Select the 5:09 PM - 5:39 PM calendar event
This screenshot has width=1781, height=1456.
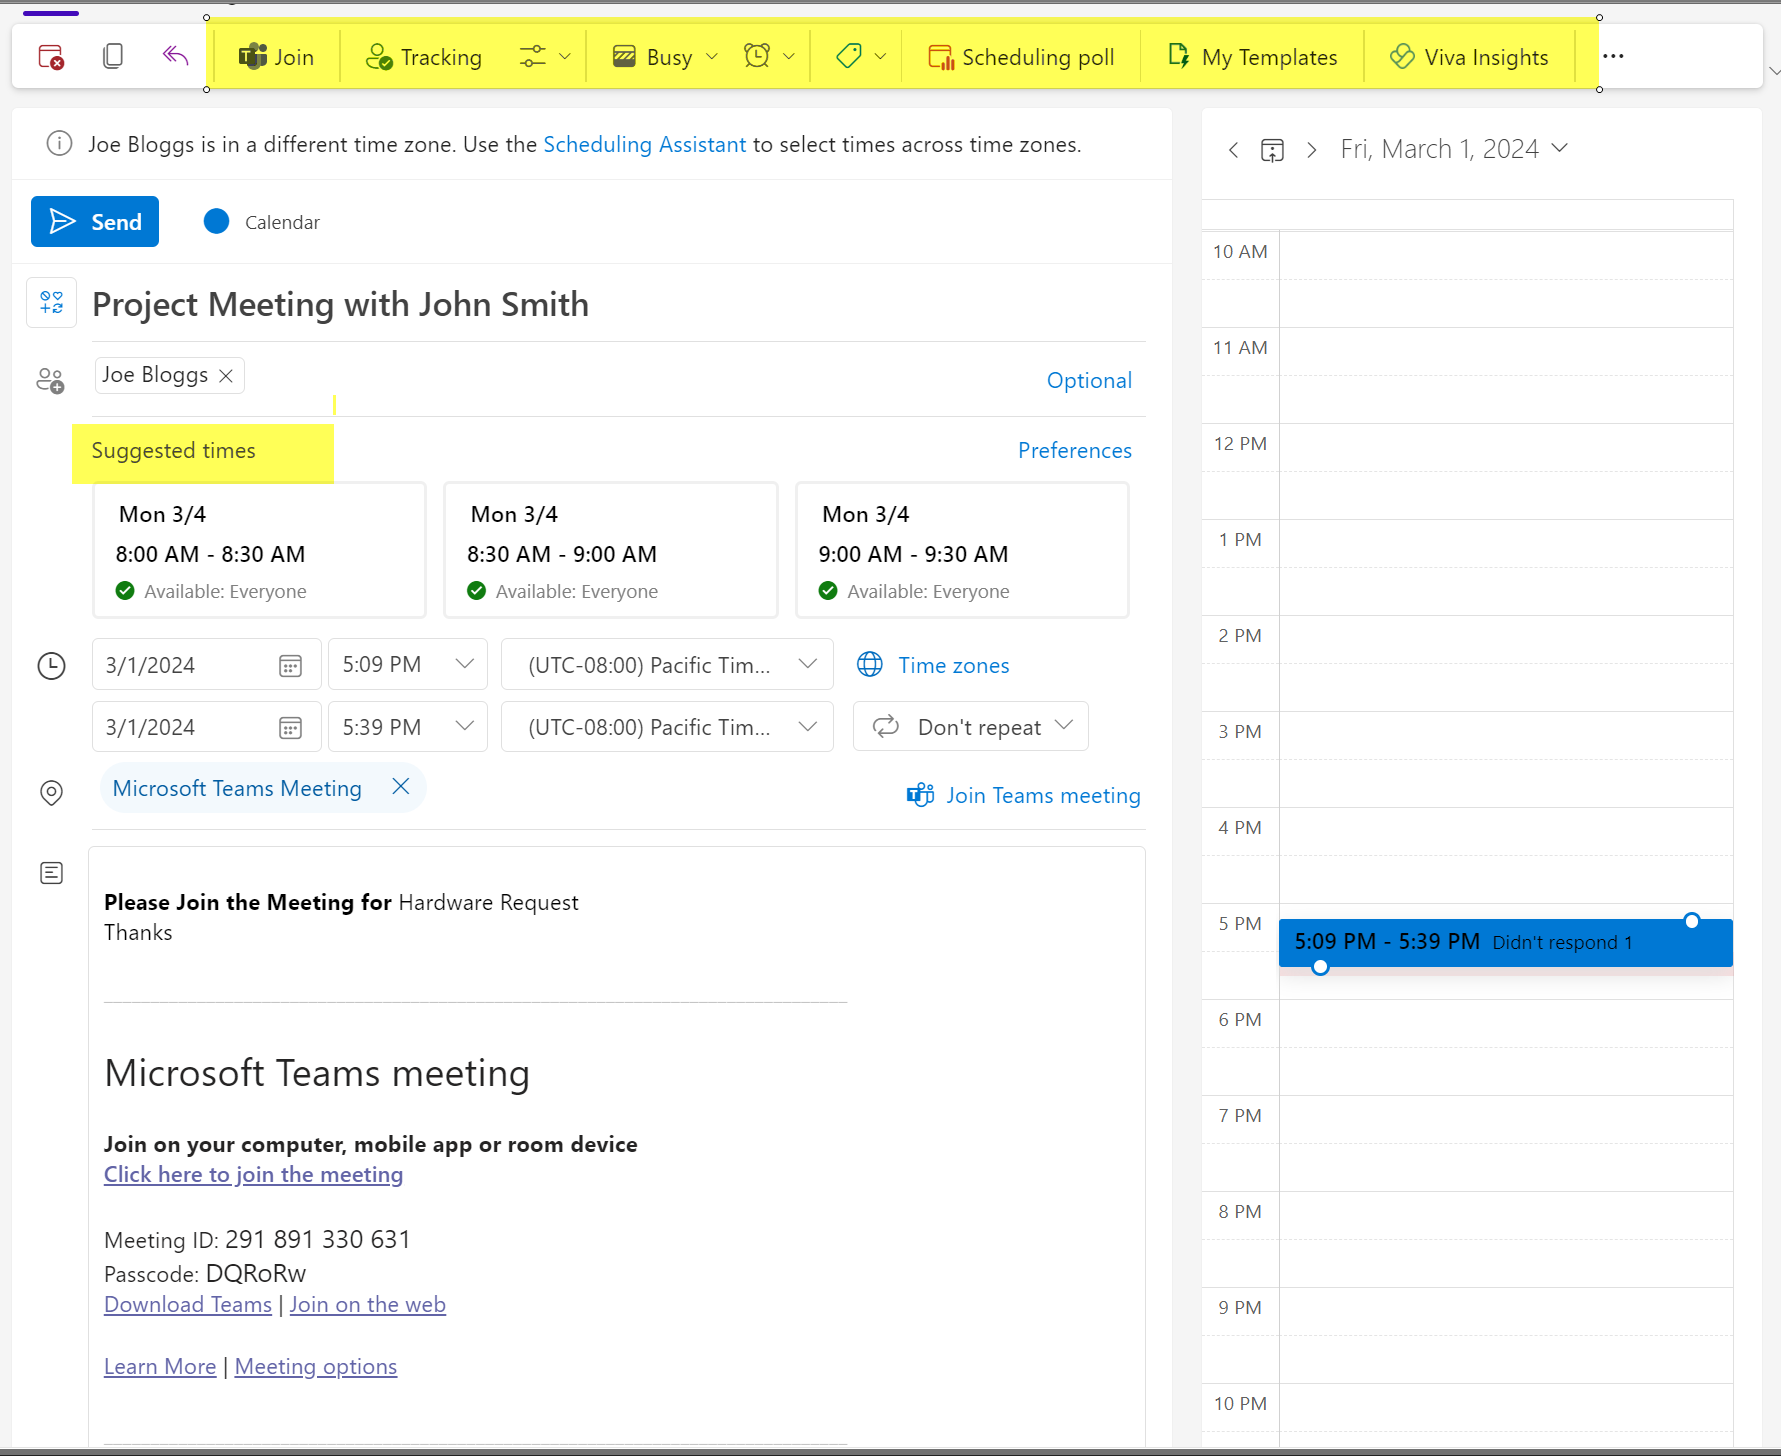tap(1505, 942)
